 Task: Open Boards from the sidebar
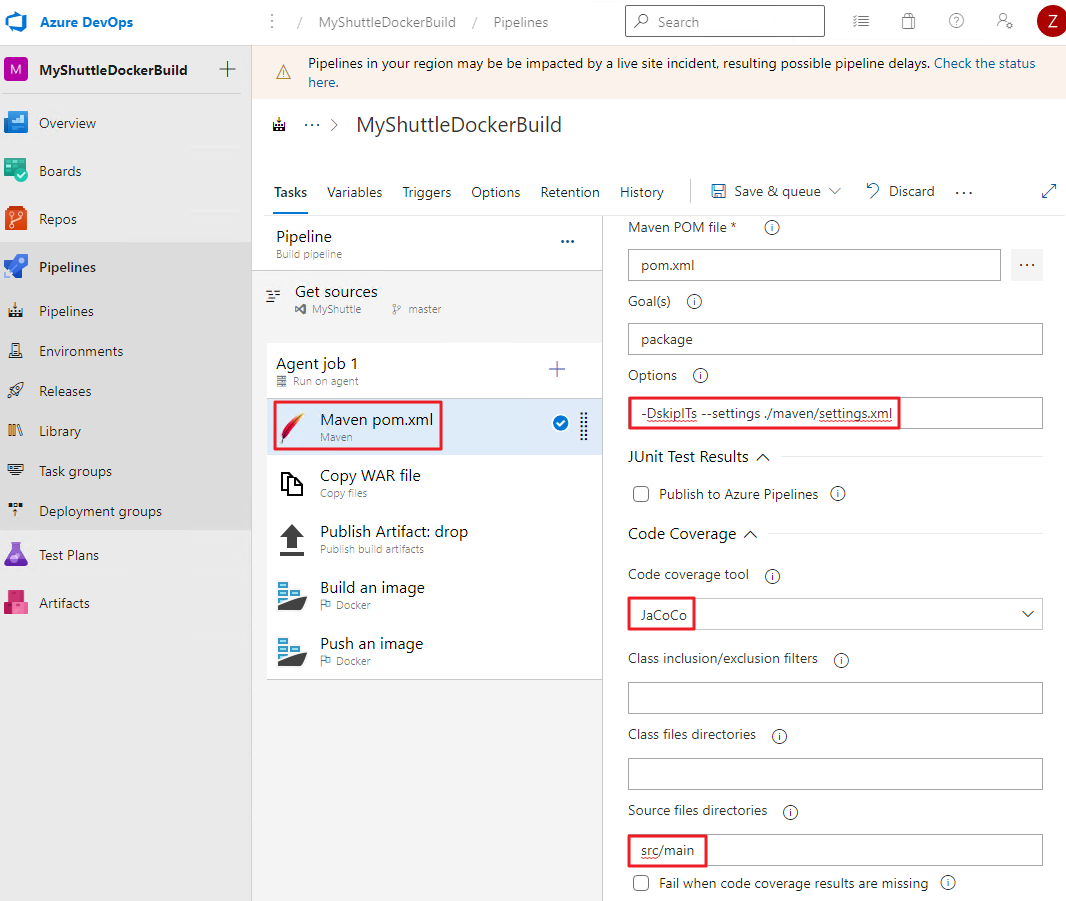pyautogui.click(x=60, y=171)
